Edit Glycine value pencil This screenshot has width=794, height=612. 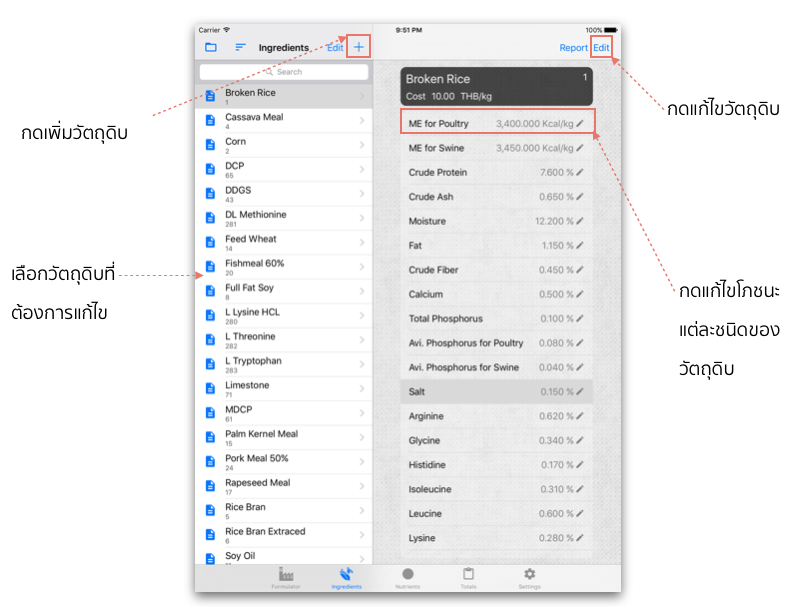pyautogui.click(x=580, y=440)
